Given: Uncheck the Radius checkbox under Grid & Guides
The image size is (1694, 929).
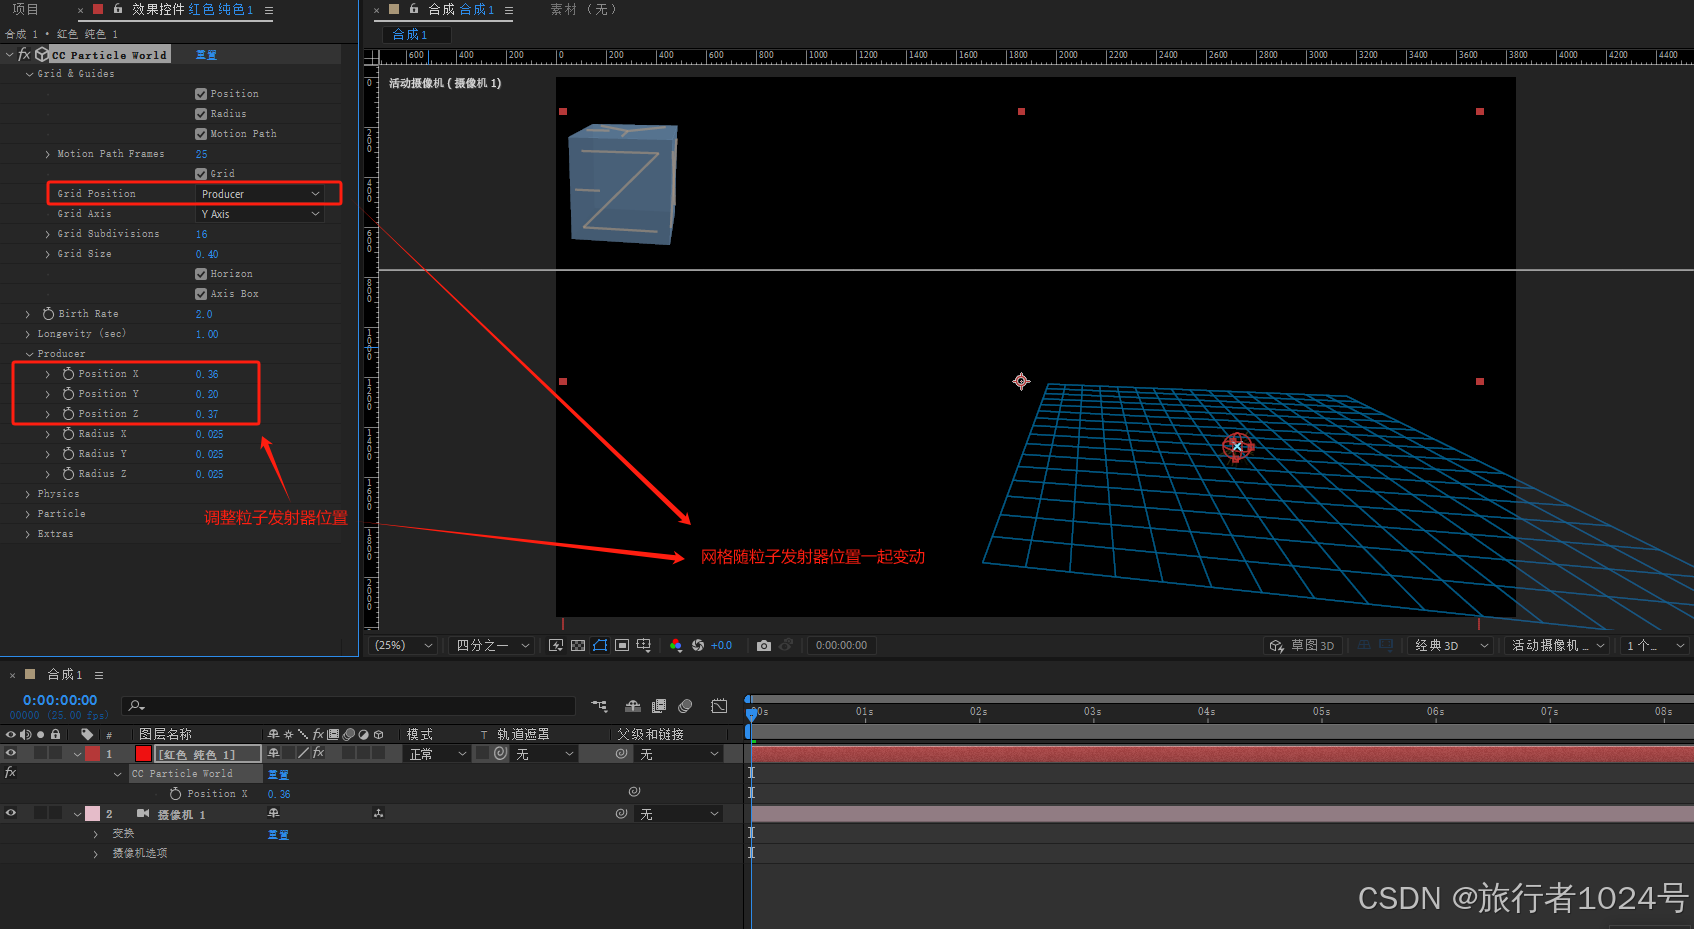Looking at the screenshot, I should pos(201,114).
